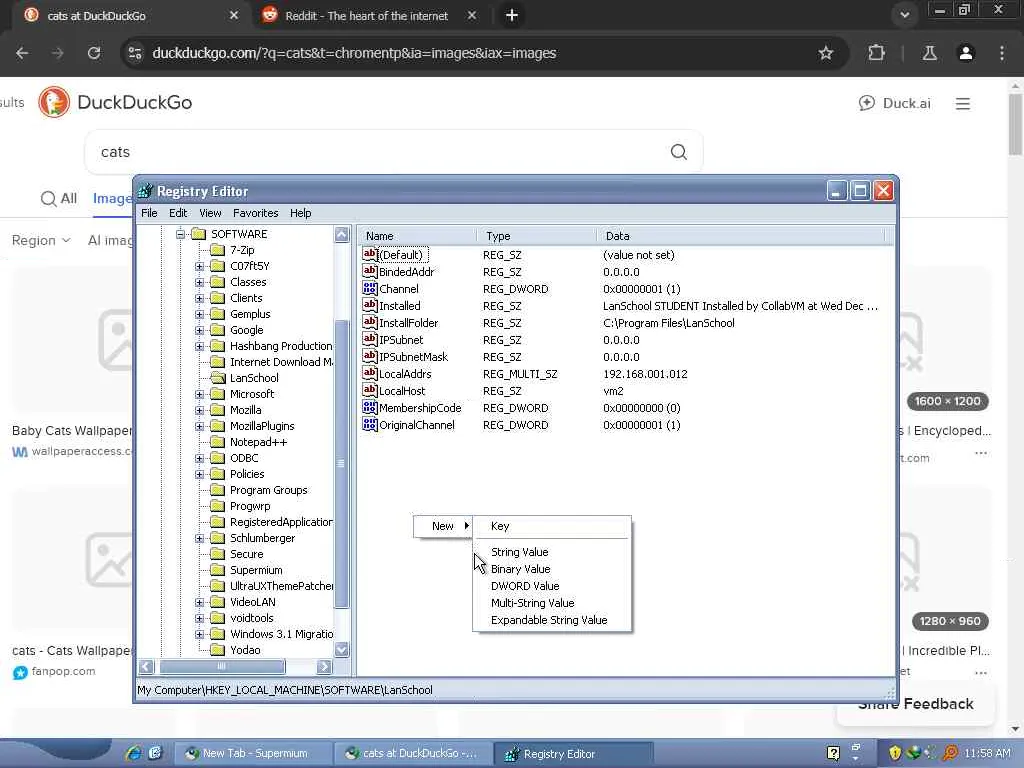Select the LocalAddrs value icon
The image size is (1024, 768).
tap(370, 374)
